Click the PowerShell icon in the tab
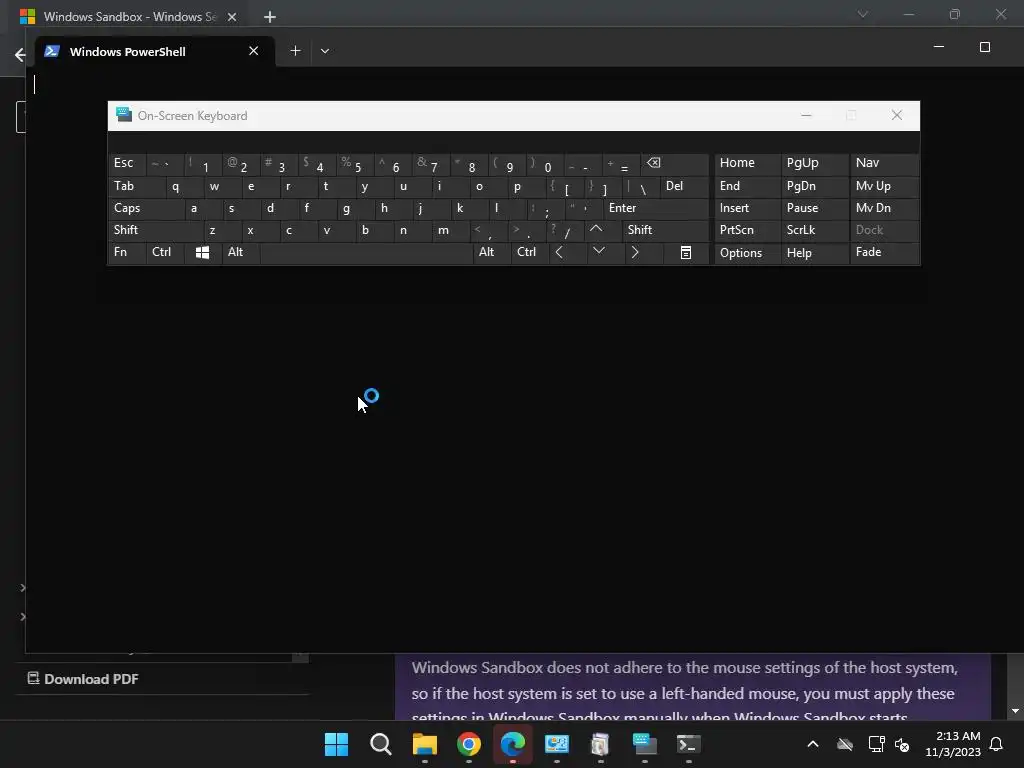Screen dimensions: 1024x768 [x=52, y=51]
